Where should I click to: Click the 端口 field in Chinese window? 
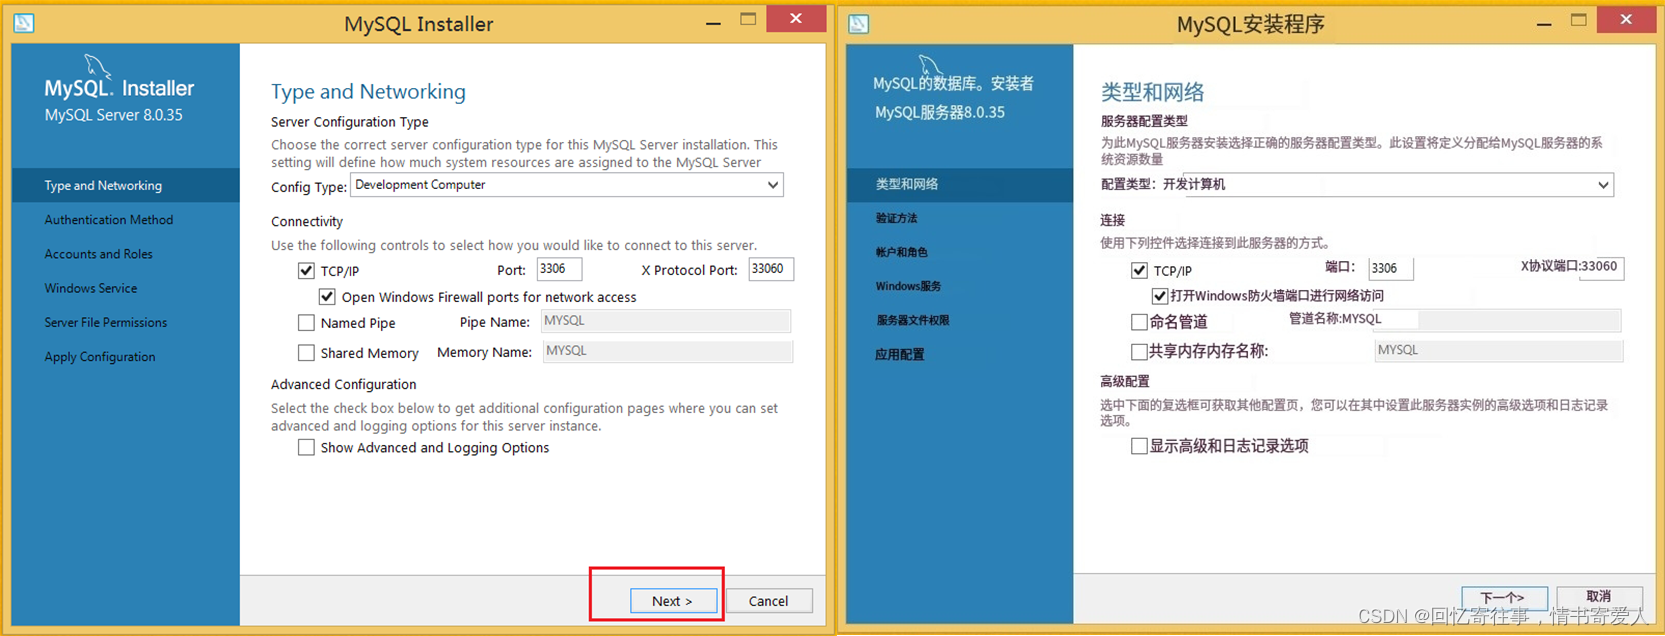[1390, 268]
